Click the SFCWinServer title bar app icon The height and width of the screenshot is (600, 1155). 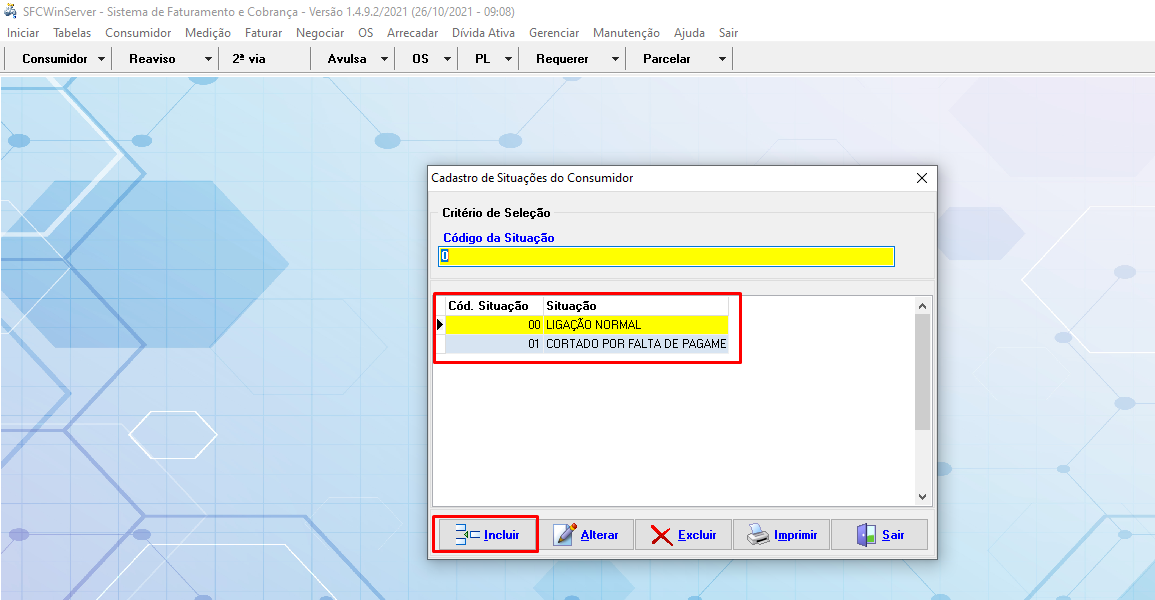pos(10,11)
